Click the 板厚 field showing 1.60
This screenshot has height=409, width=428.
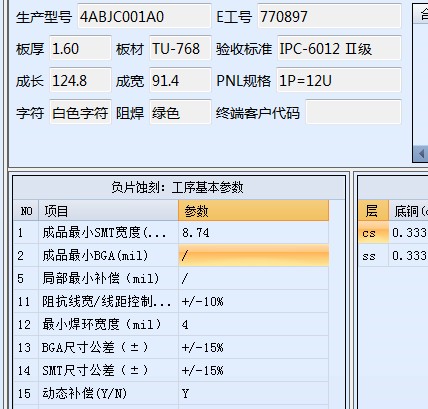click(80, 48)
